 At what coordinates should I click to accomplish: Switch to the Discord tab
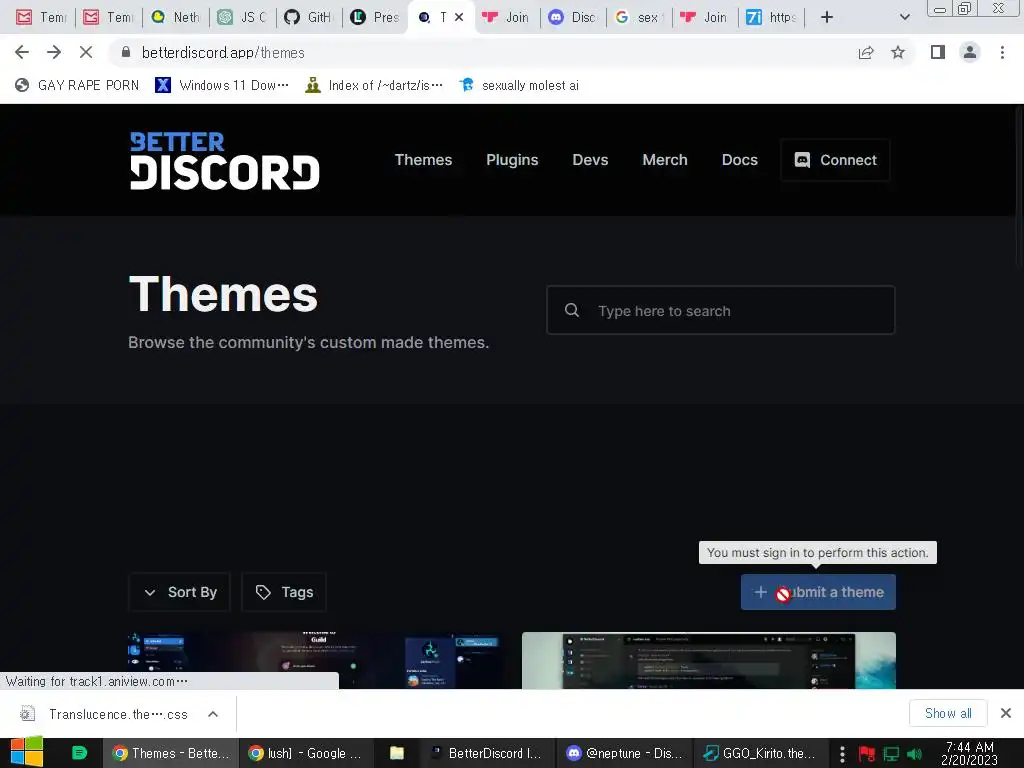pos(573,17)
